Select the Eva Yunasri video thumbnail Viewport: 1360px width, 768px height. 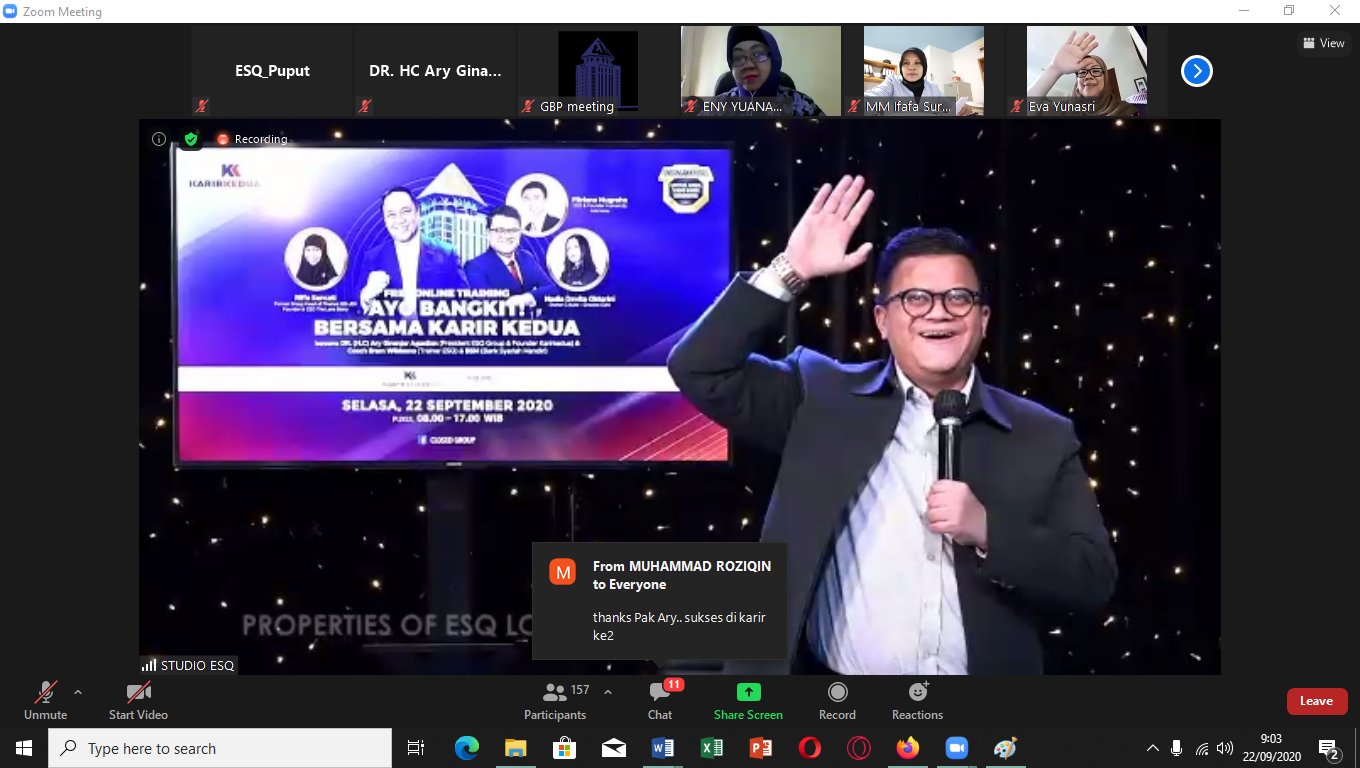coord(1086,70)
